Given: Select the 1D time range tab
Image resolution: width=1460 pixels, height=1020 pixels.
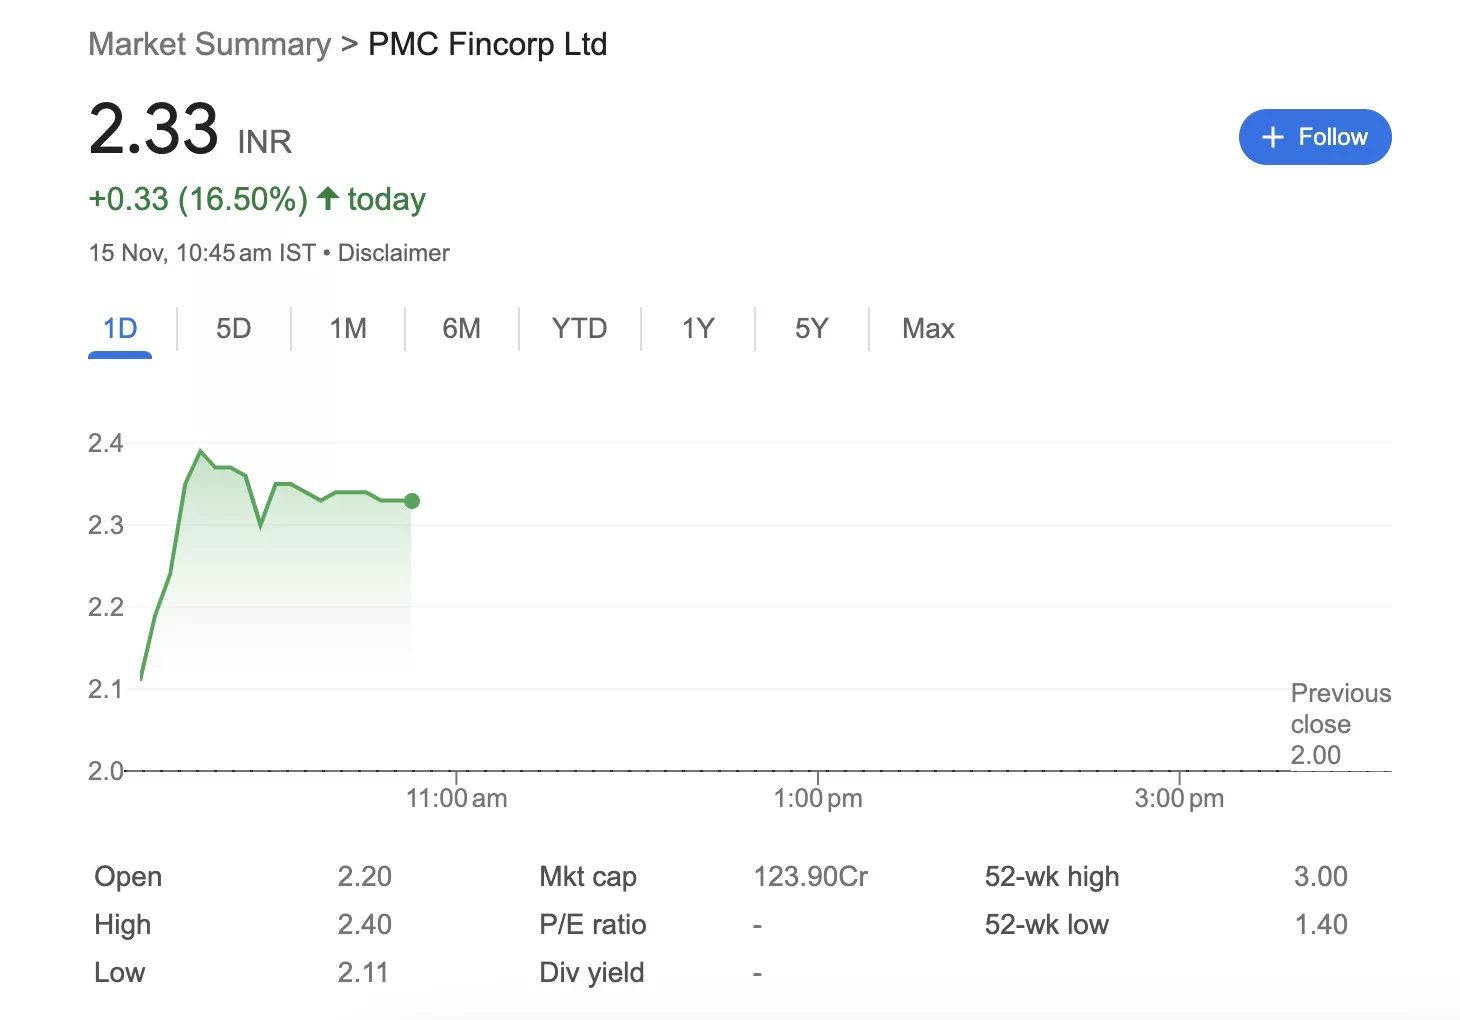Looking at the screenshot, I should coord(120,329).
